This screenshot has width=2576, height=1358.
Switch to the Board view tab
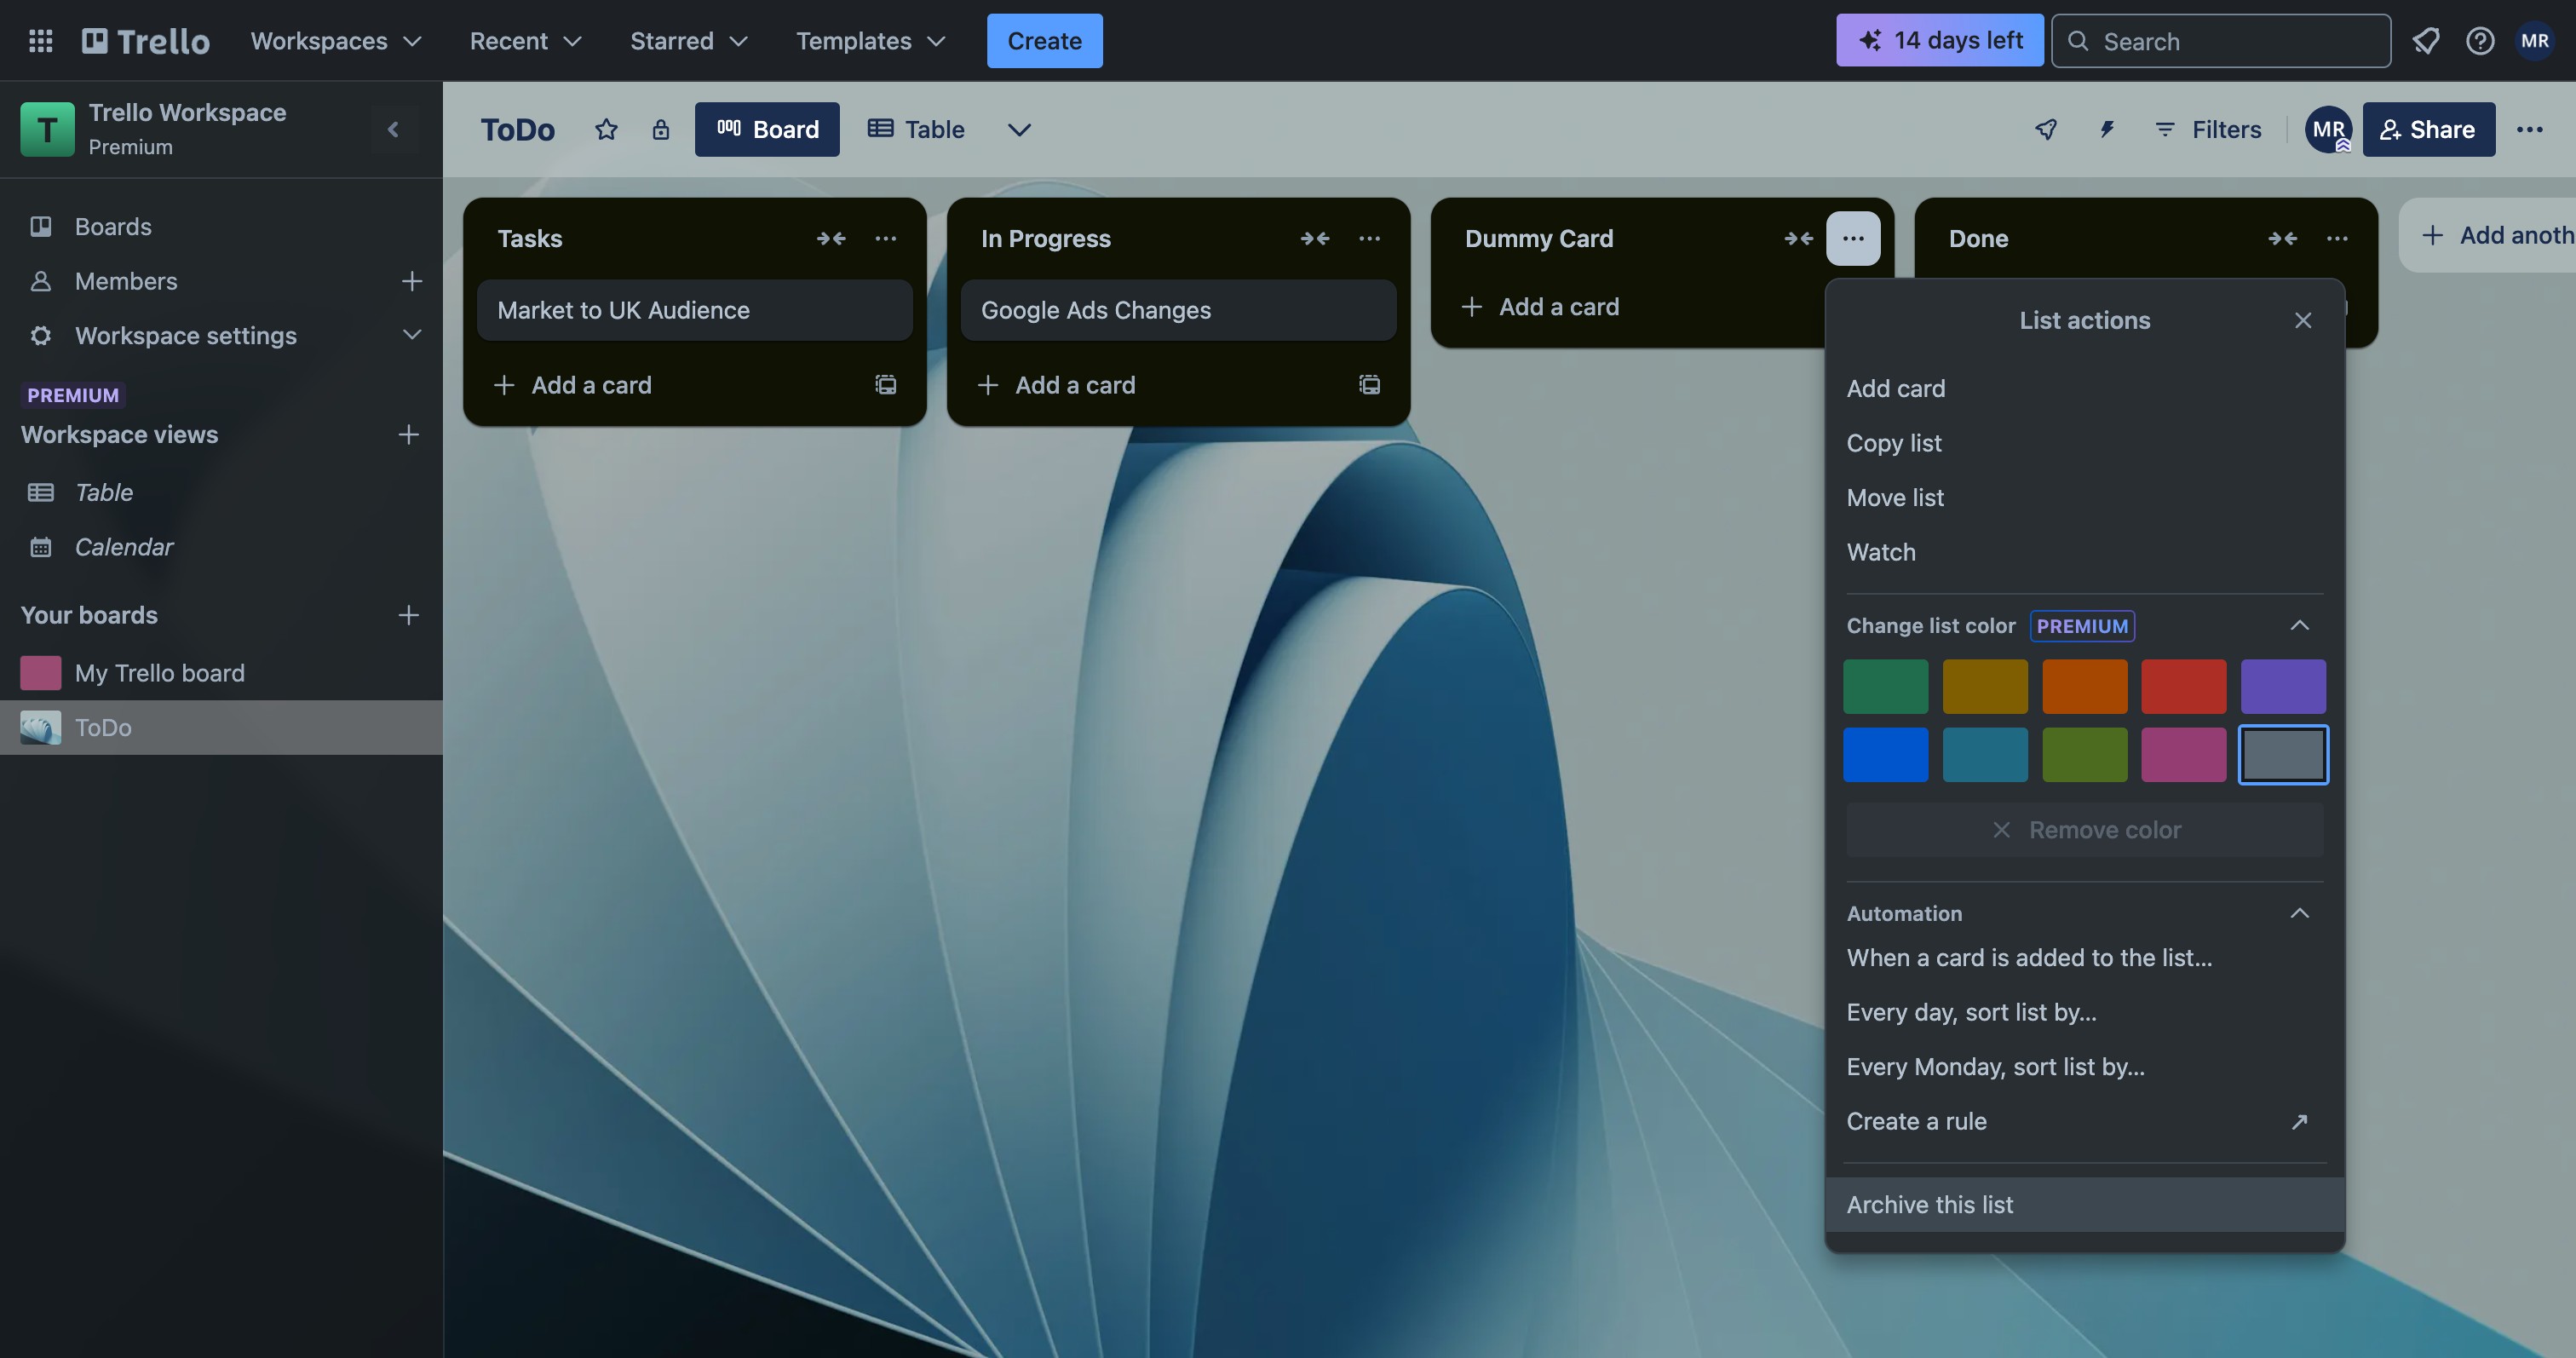tap(767, 129)
